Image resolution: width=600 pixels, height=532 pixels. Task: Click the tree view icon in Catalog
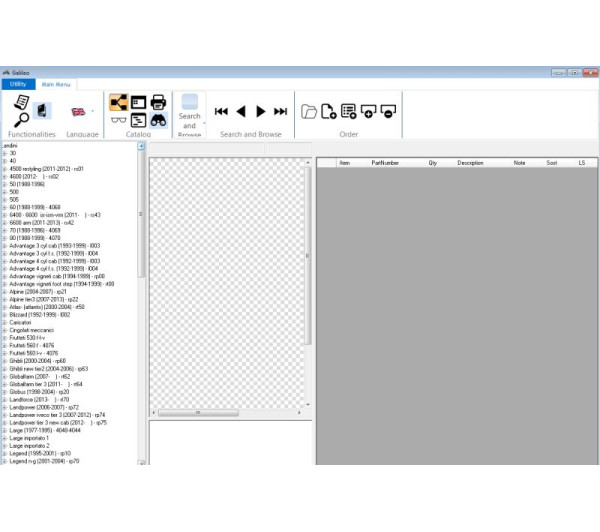point(118,102)
